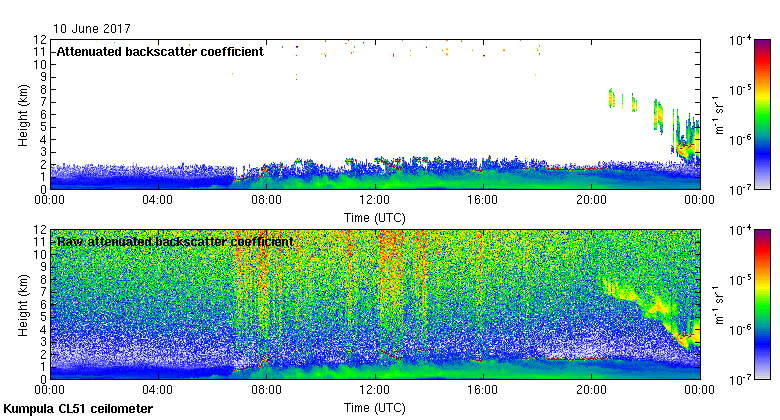Click the "6" height tick on the lower plot
Image resolution: width=780 pixels, height=420 pixels.
click(x=44, y=305)
